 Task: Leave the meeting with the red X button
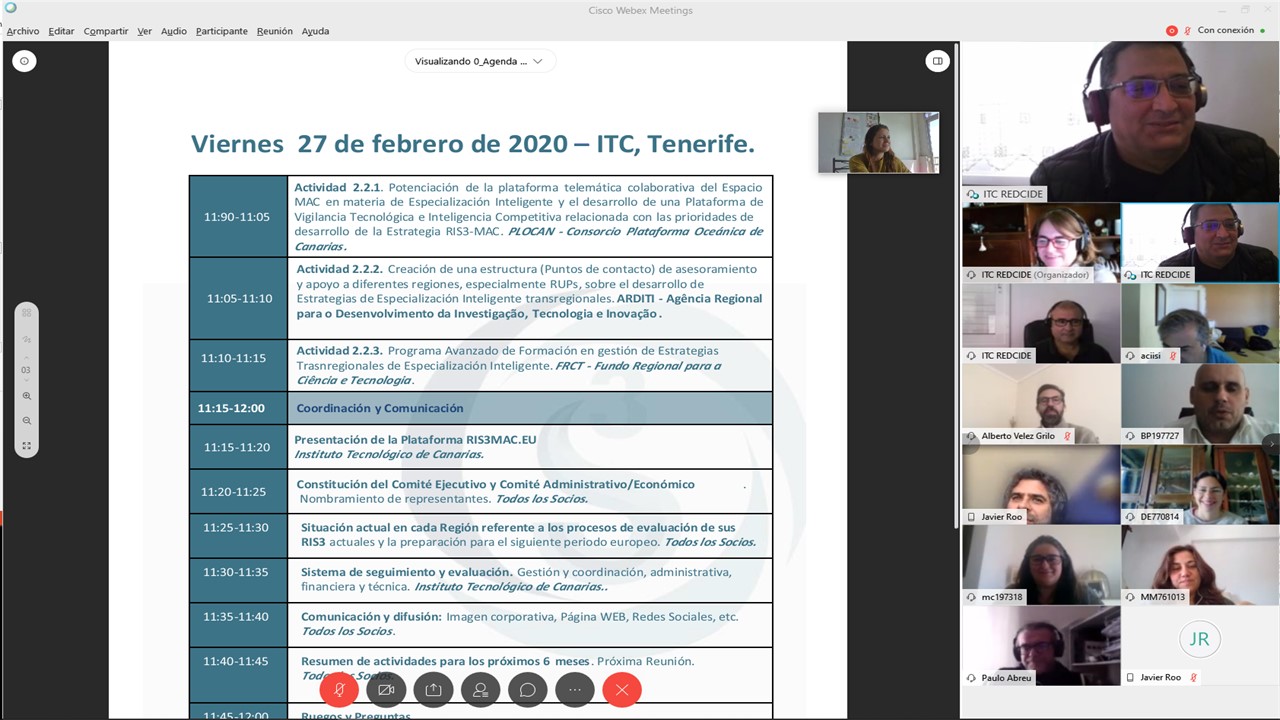[622, 689]
